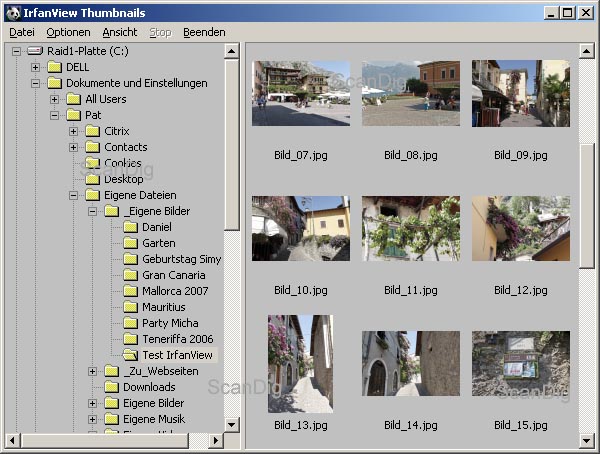
Task: Click the Pat folder icon
Action: click(73, 115)
